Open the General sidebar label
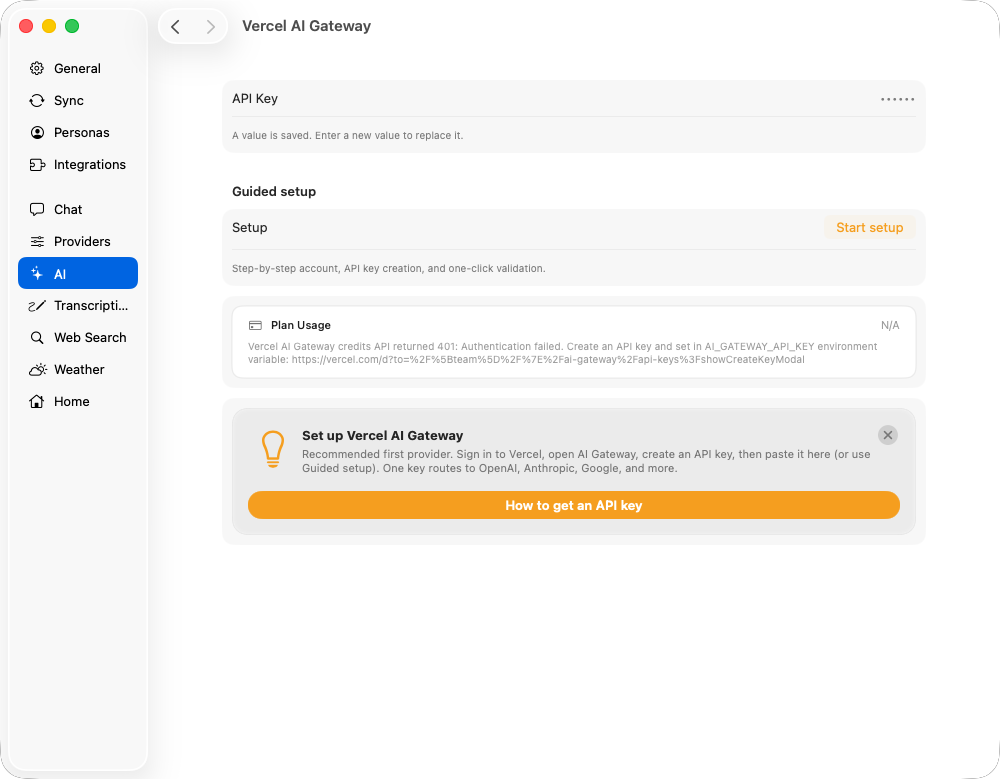Viewport: 1000px width, 779px height. [x=77, y=68]
